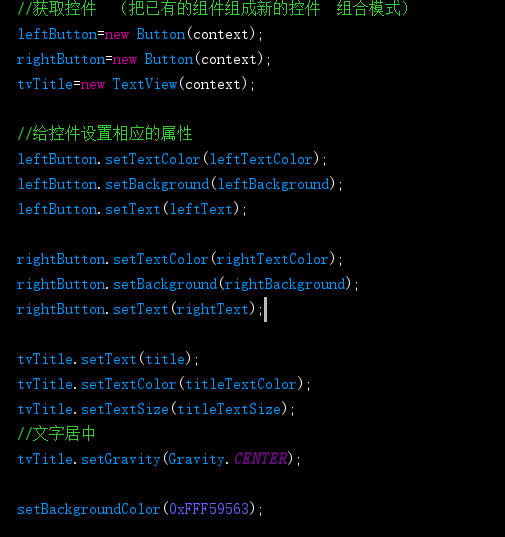Image resolution: width=505 pixels, height=537 pixels.
Task: Click the title argument in tvTitle.setText
Action: 165,359
